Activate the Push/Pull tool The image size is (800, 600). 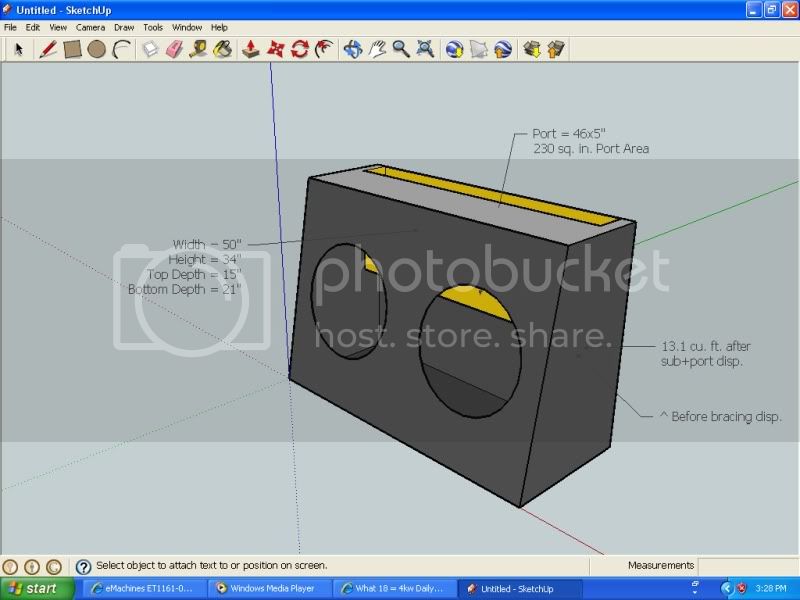click(251, 49)
